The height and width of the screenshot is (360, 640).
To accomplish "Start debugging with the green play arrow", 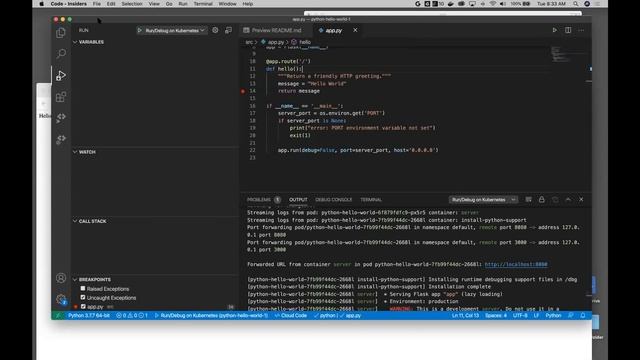I will pos(140,30).
